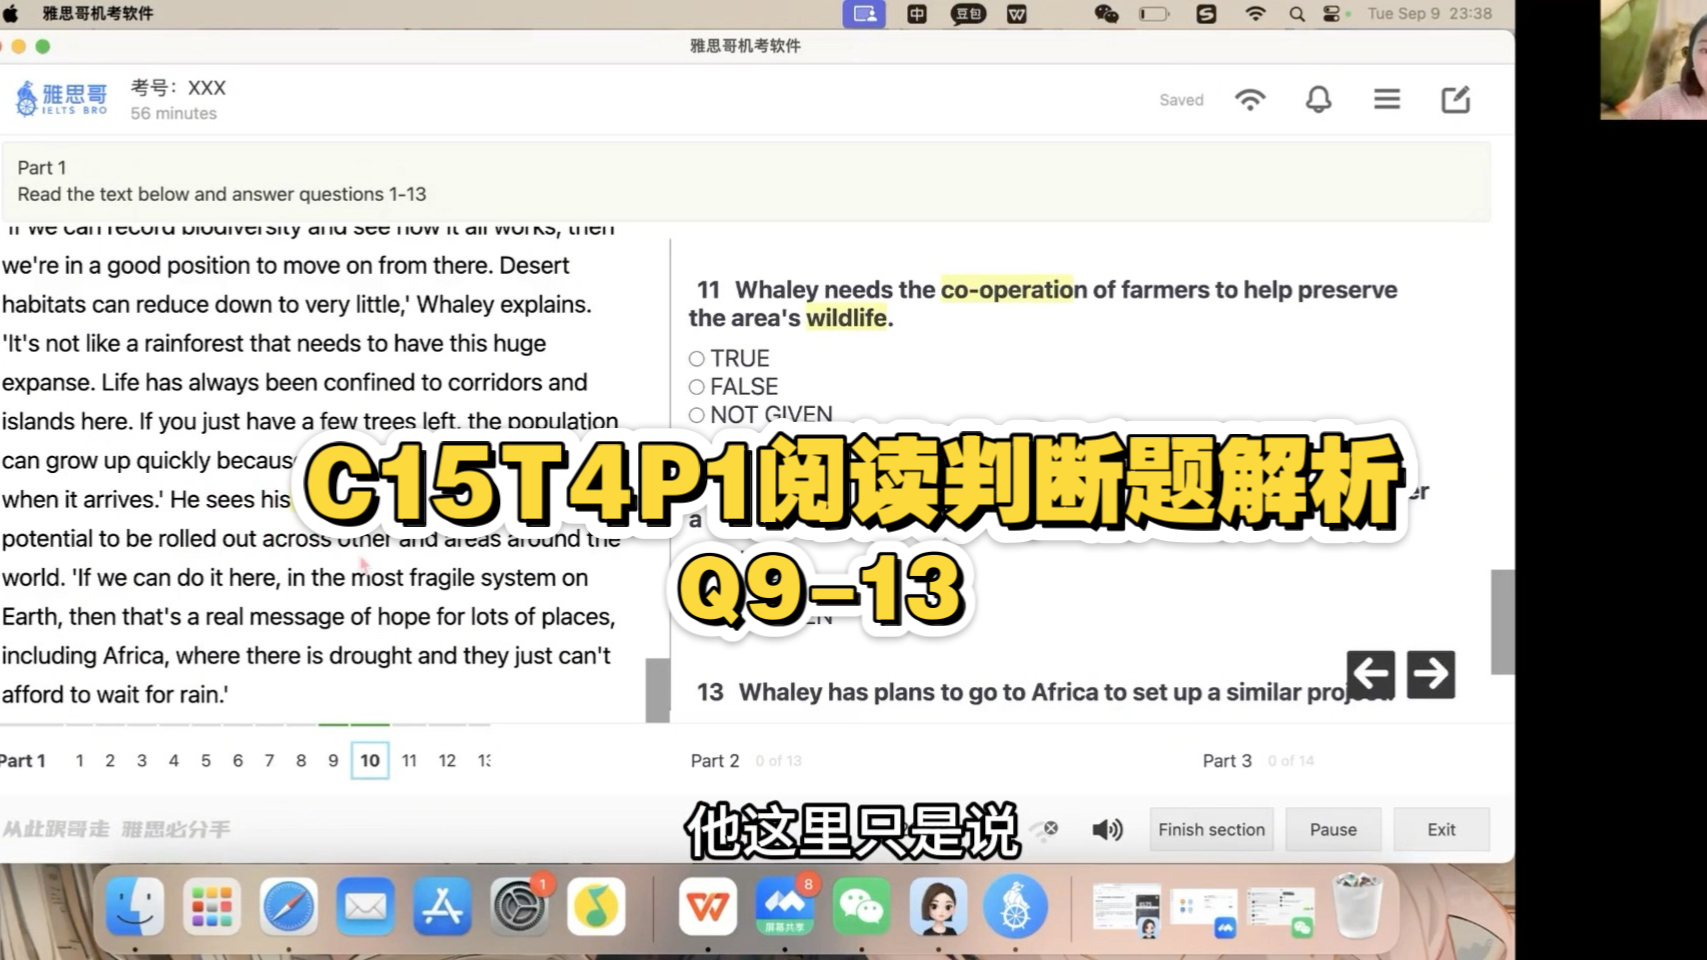The width and height of the screenshot is (1707, 960).
Task: Switch to Part 2
Action: [715, 760]
